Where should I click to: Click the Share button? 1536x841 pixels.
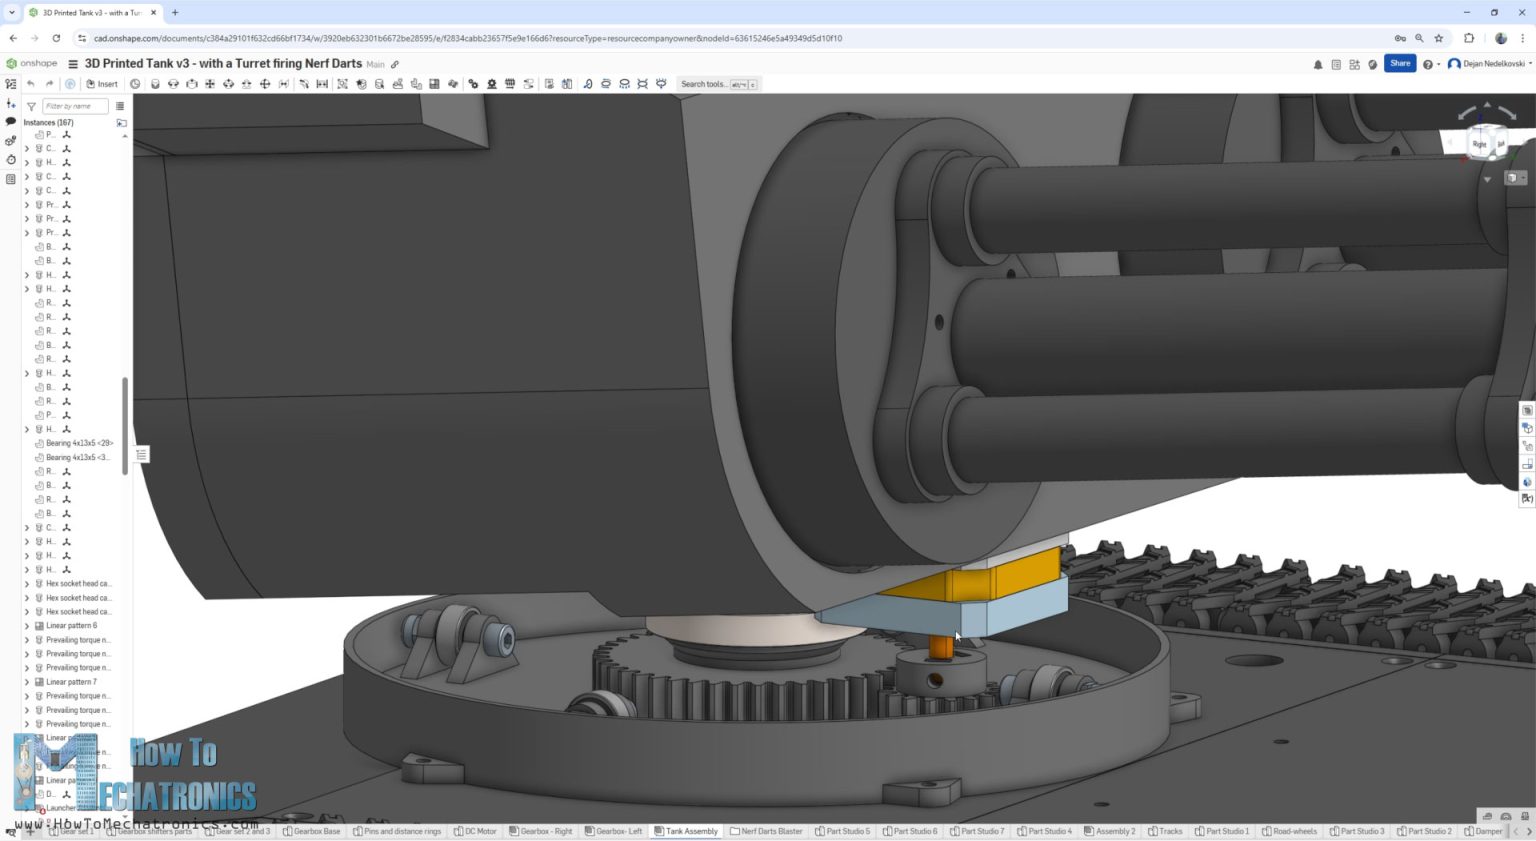[1399, 62]
